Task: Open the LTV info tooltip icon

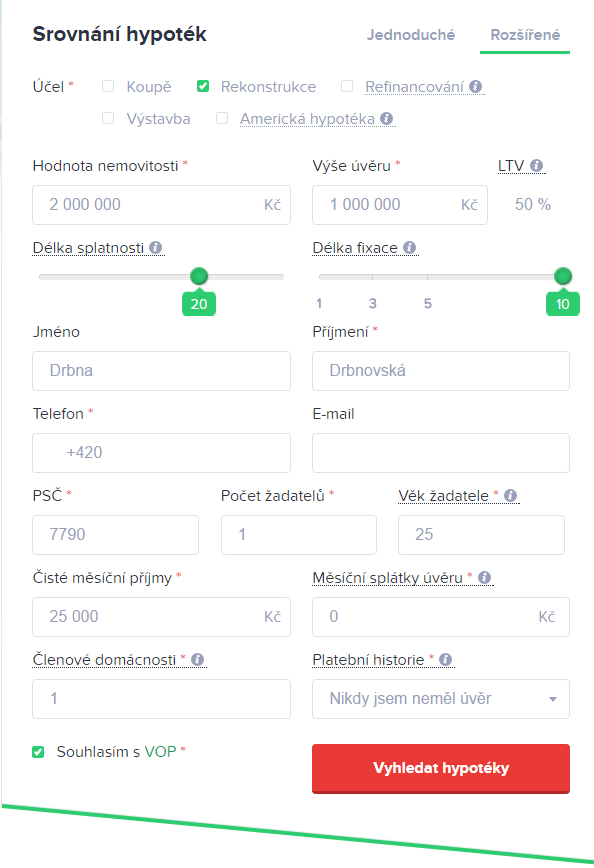Action: [x=536, y=166]
